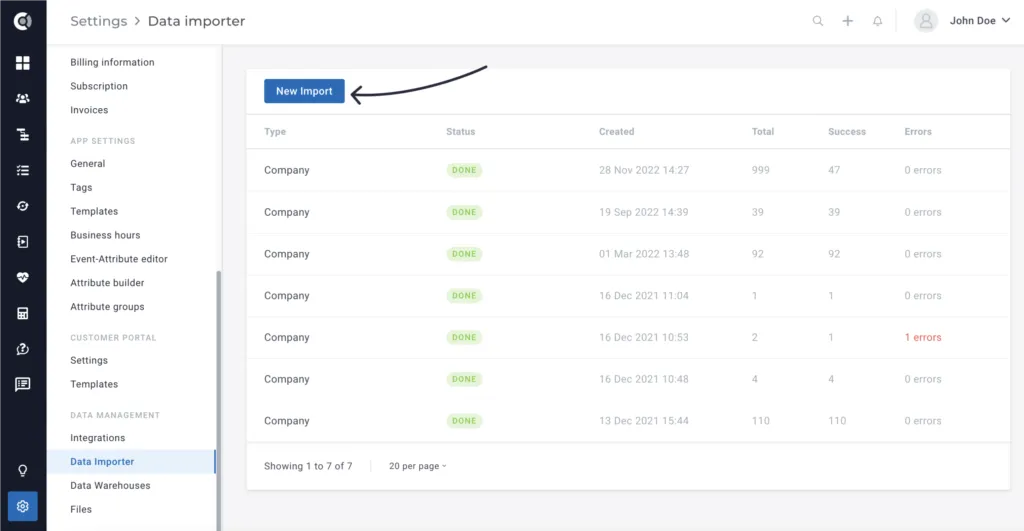Open Customer Portal Settings item
Screen dimensions: 1024x531
[x=89, y=361]
